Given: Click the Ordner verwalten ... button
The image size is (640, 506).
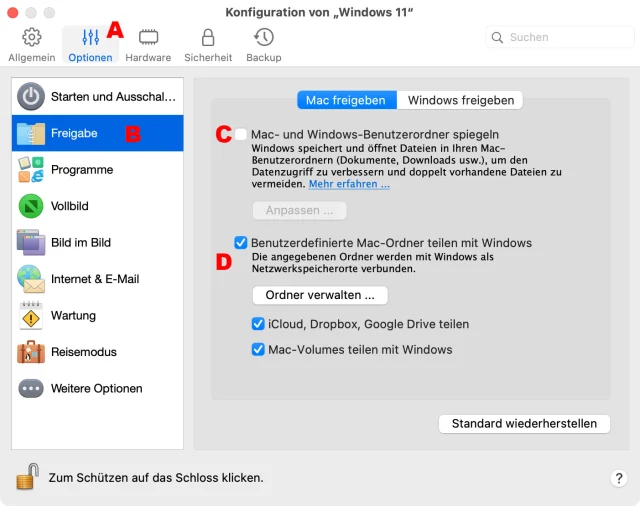Looking at the screenshot, I should (x=320, y=295).
